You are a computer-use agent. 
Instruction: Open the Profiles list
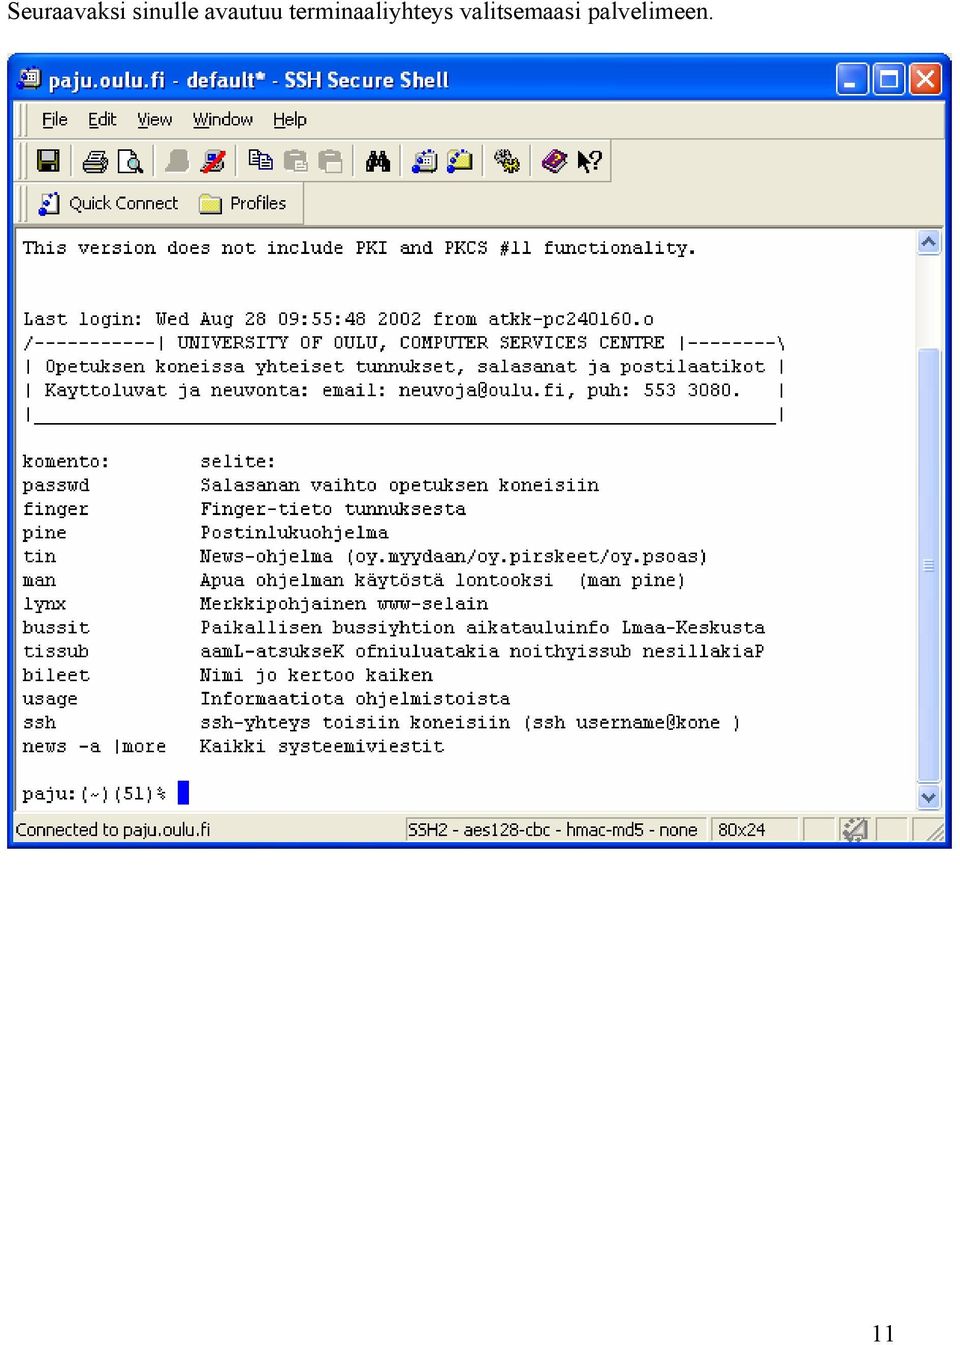point(243,204)
